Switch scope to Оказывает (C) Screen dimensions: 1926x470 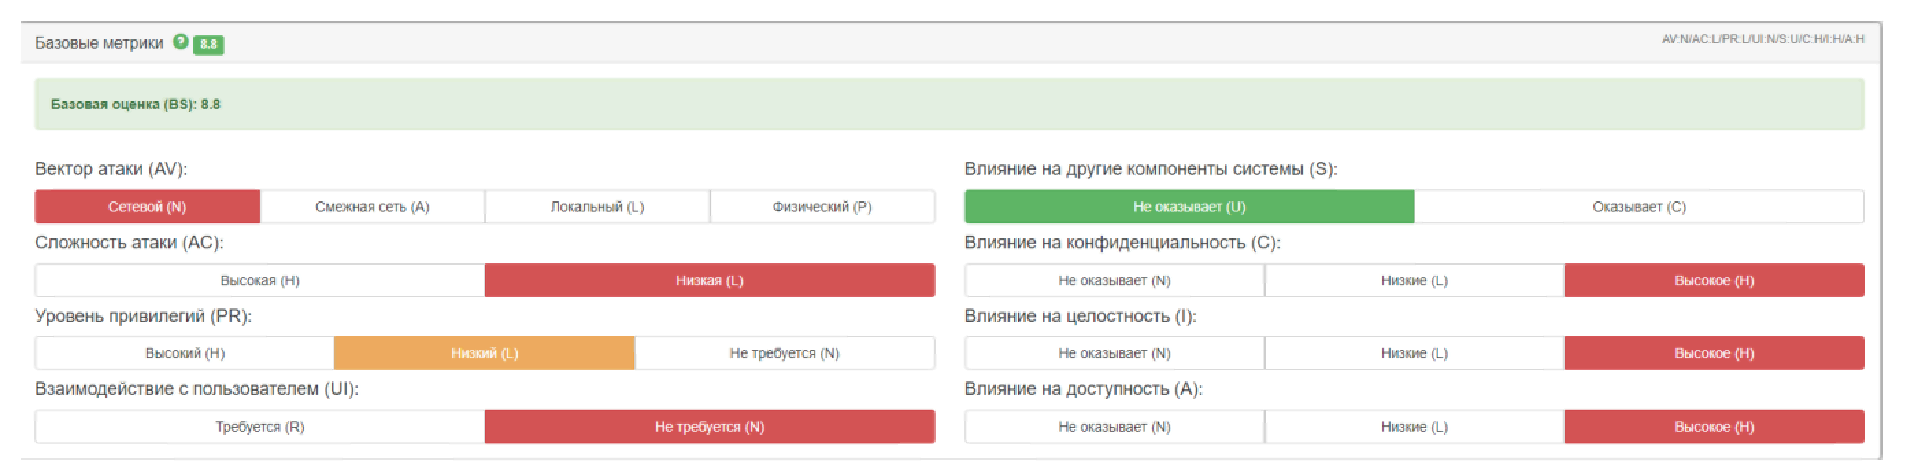(1639, 207)
